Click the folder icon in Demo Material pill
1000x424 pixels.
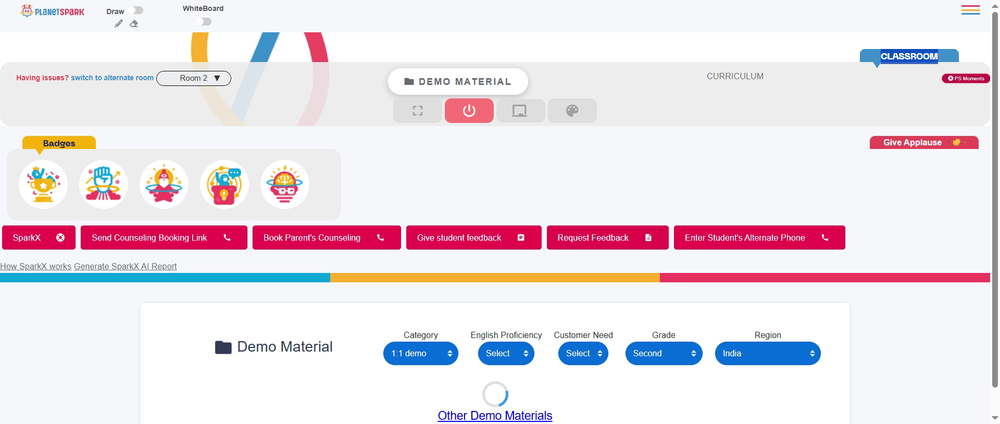pyautogui.click(x=409, y=82)
